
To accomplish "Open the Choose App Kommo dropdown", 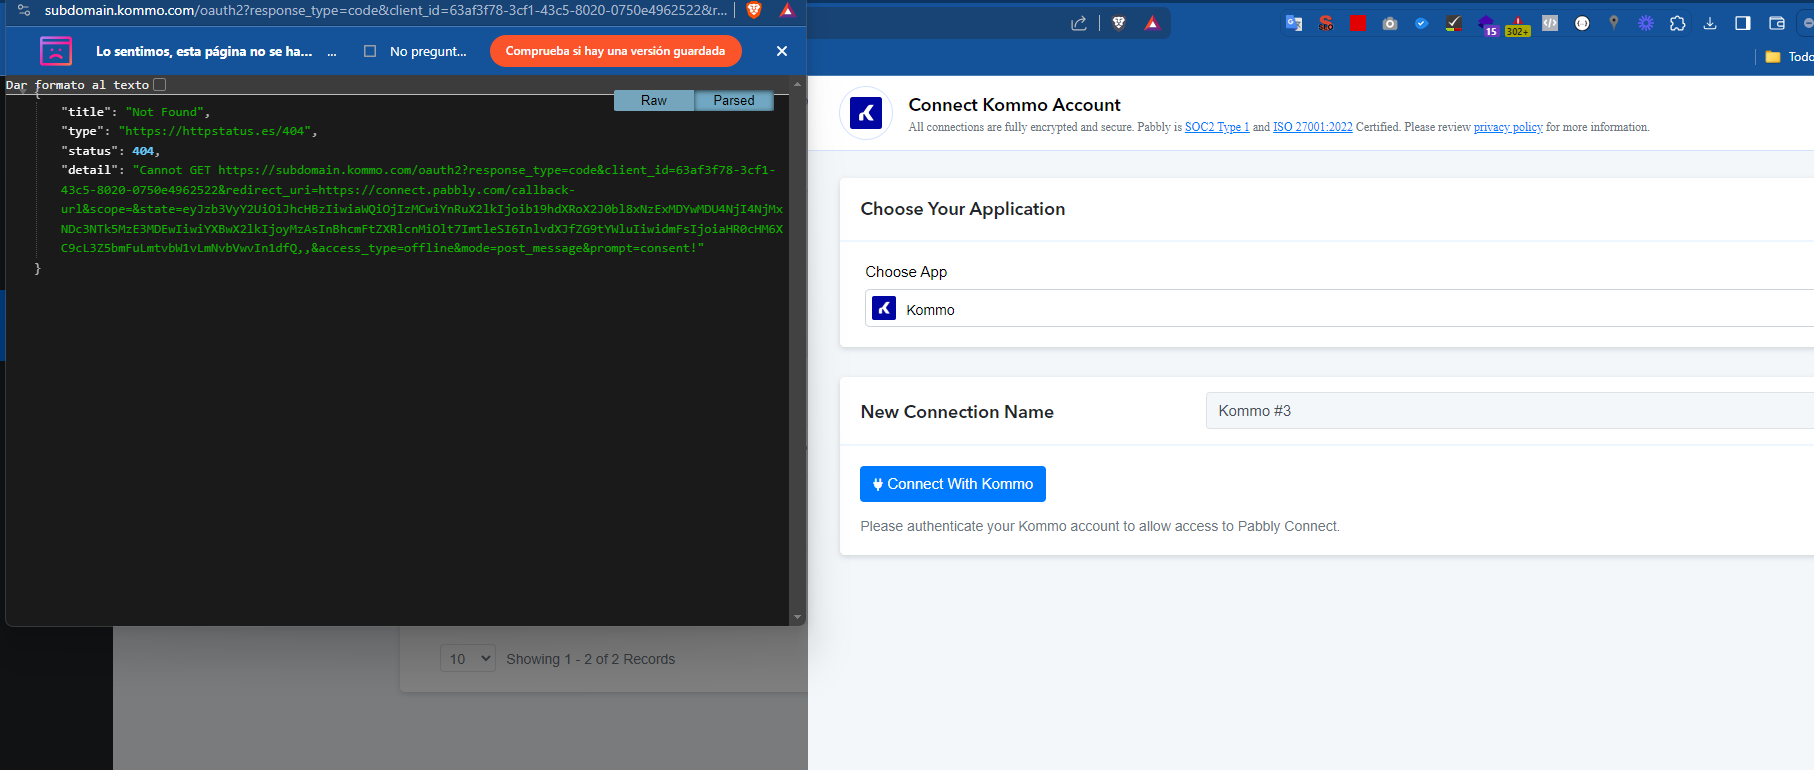I will point(1339,308).
